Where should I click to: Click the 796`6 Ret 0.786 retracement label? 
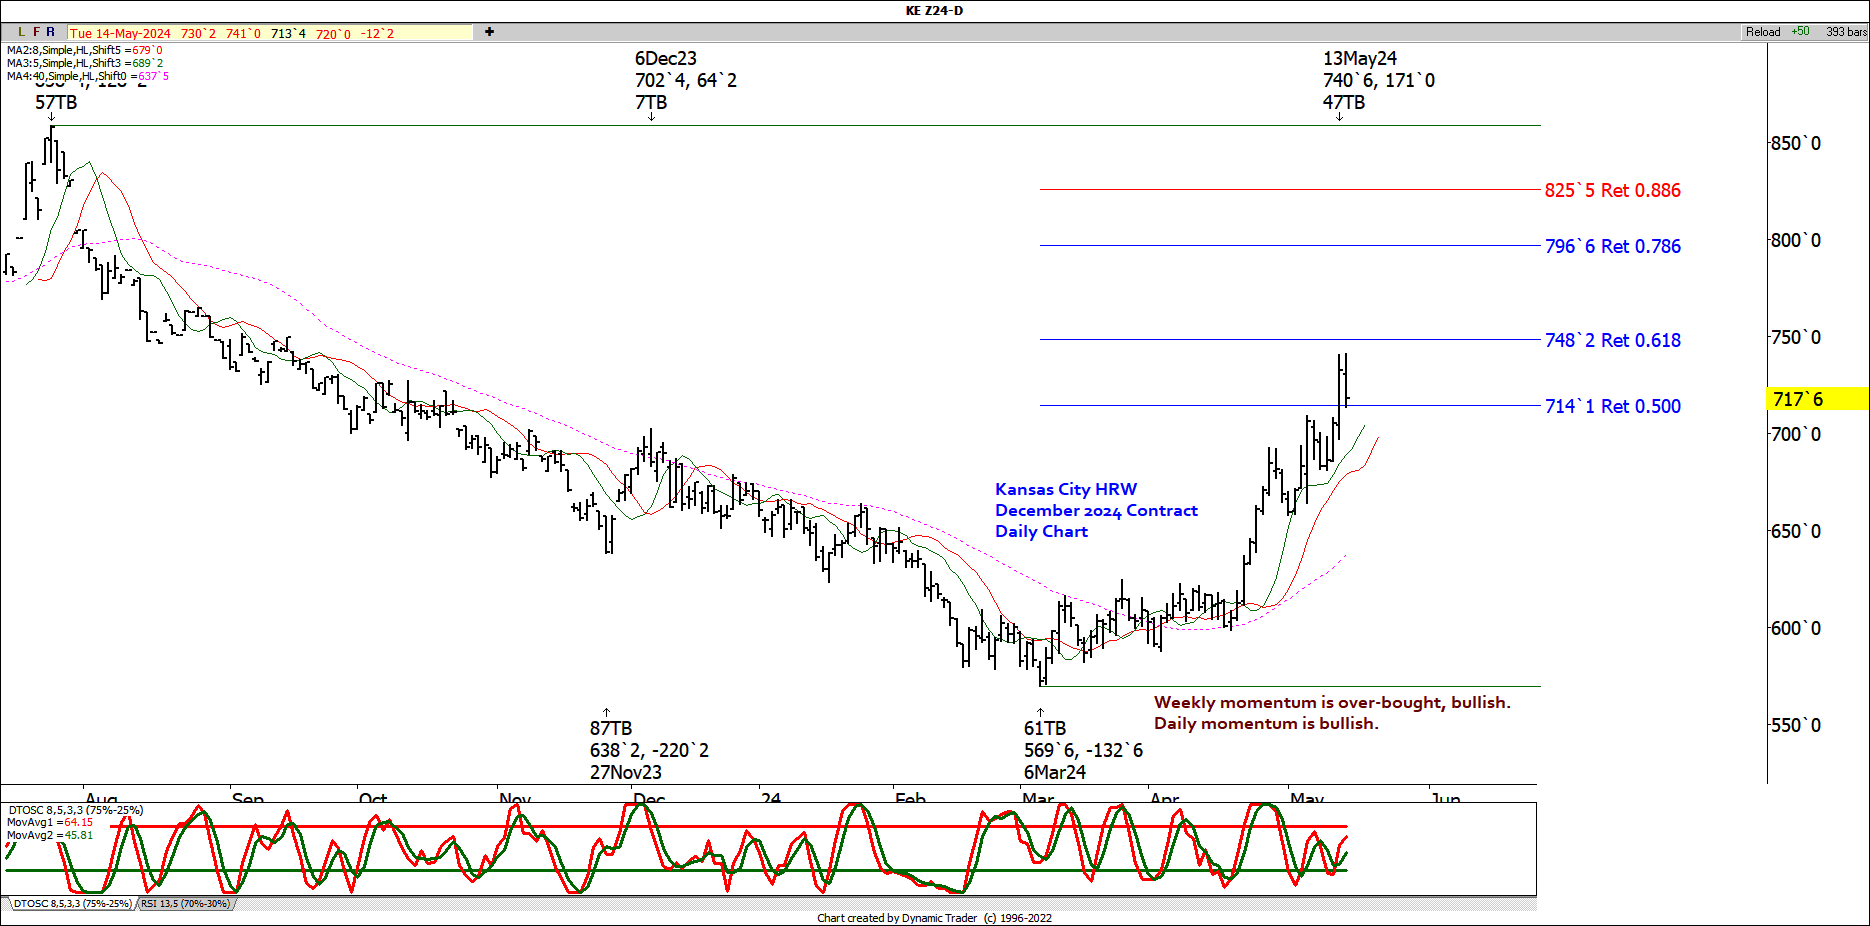[1612, 246]
